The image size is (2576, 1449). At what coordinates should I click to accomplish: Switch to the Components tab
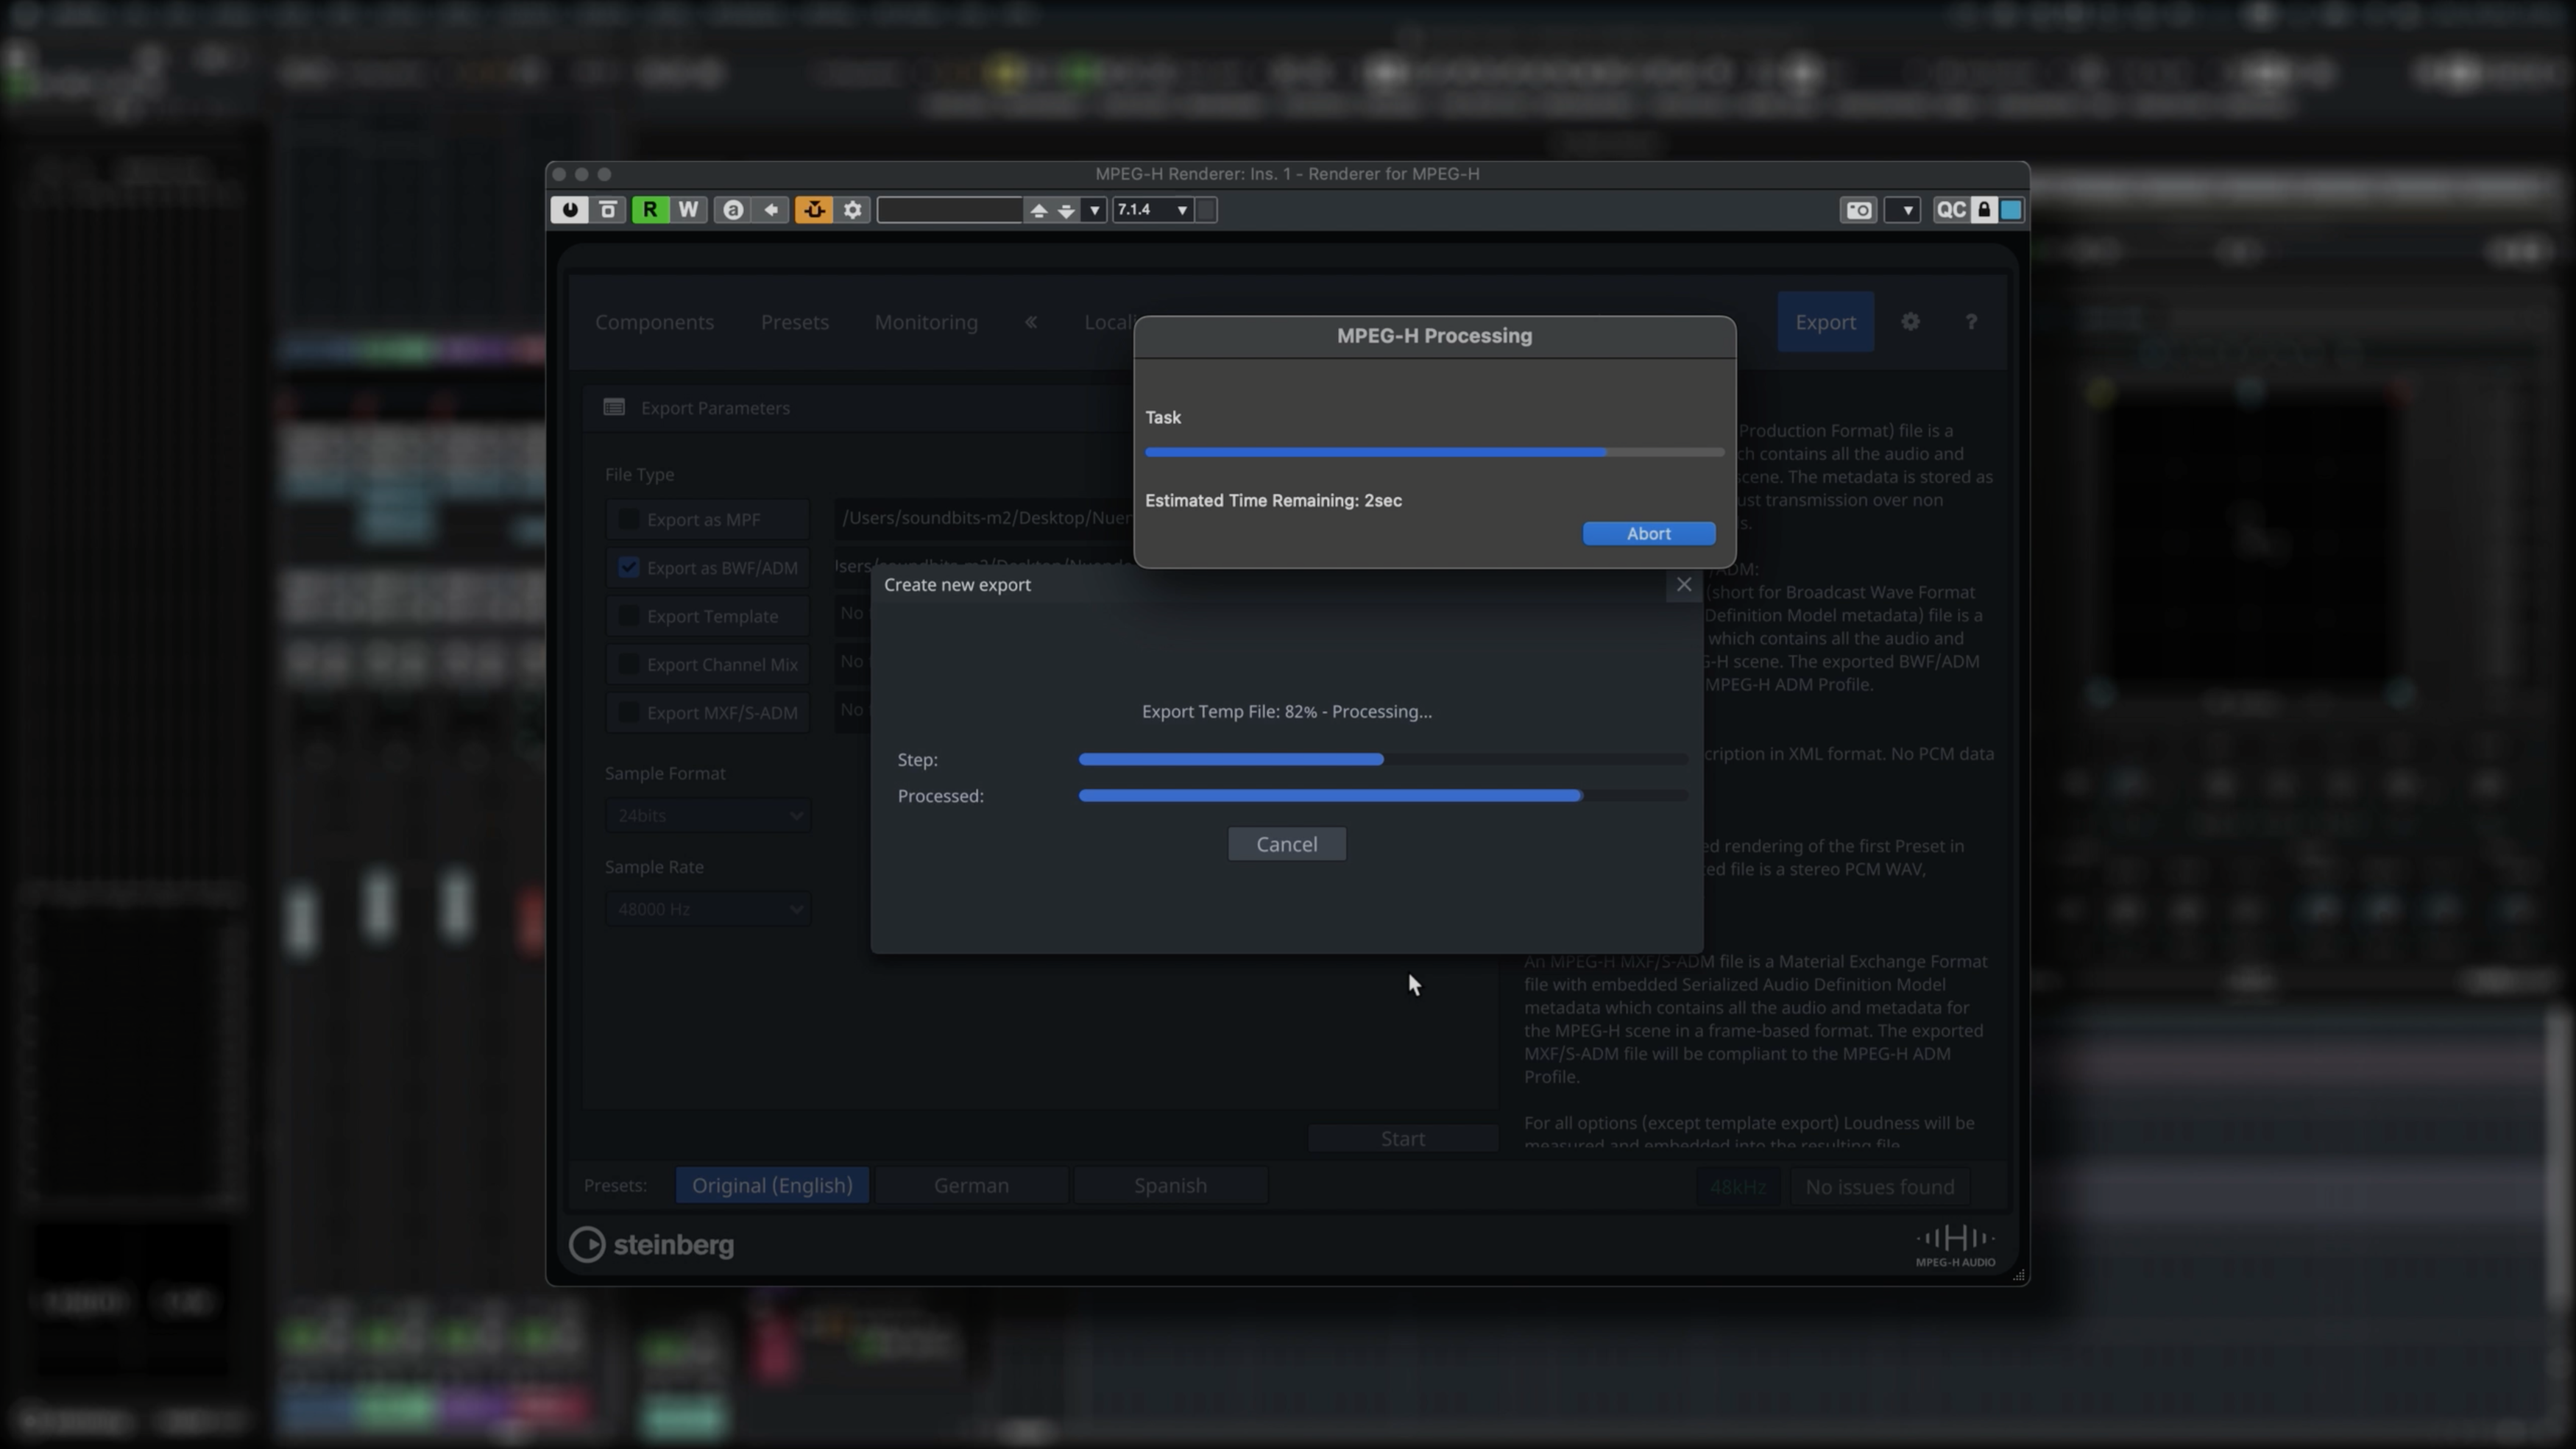(654, 322)
